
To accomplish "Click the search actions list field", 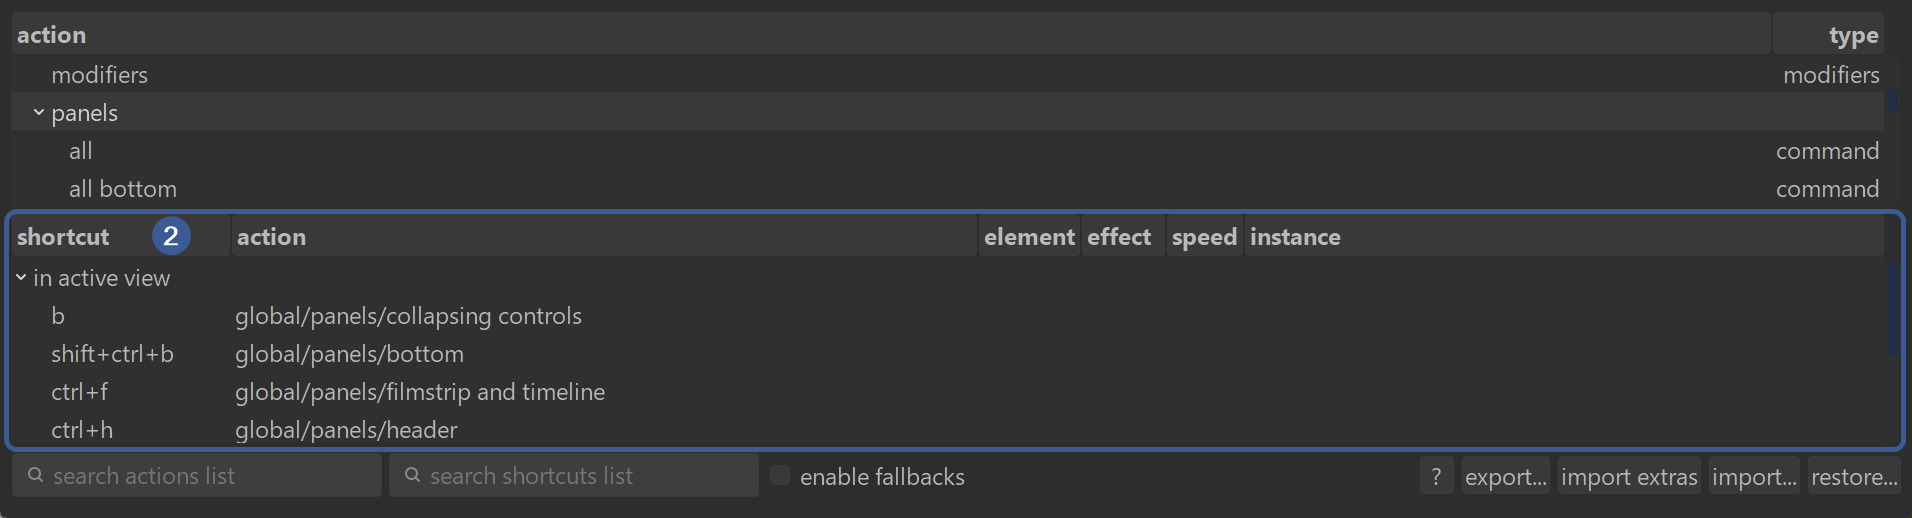I will point(210,476).
